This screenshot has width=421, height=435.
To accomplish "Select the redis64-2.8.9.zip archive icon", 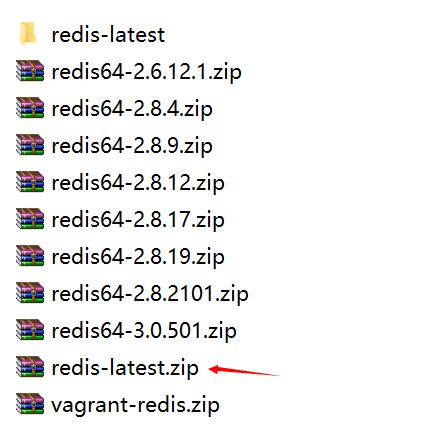I will [x=30, y=144].
